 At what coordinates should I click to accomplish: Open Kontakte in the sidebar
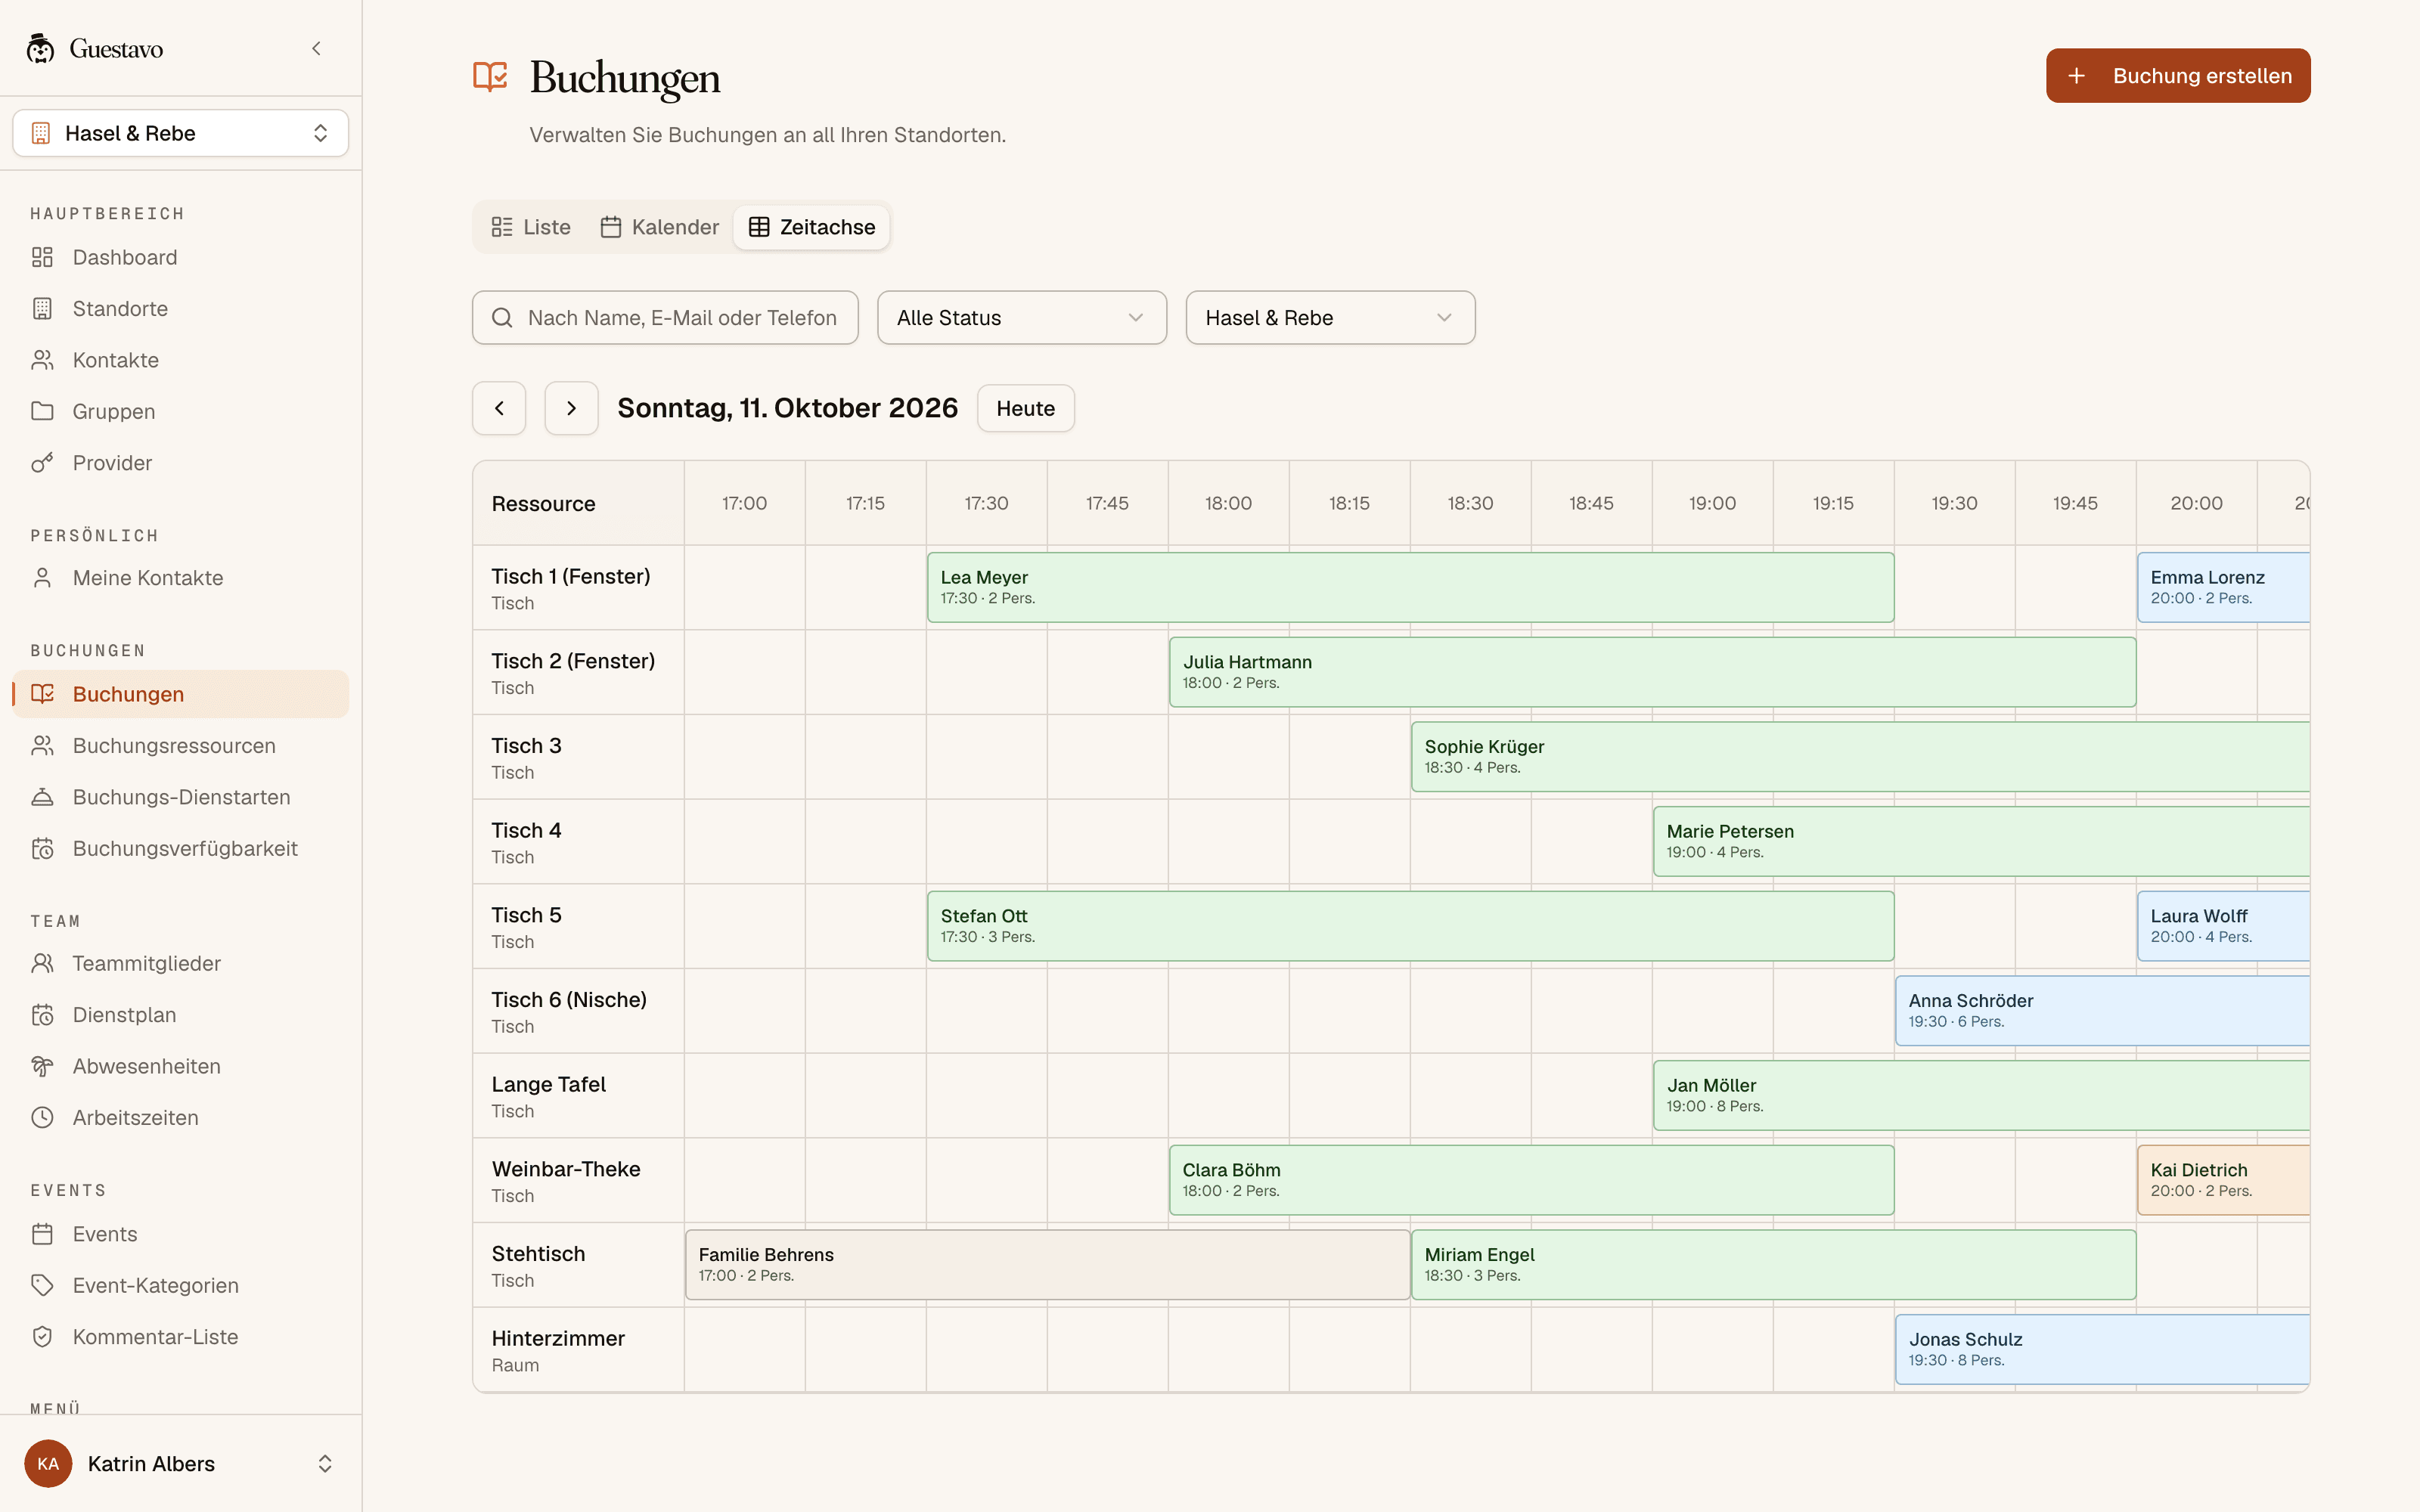pyautogui.click(x=181, y=360)
